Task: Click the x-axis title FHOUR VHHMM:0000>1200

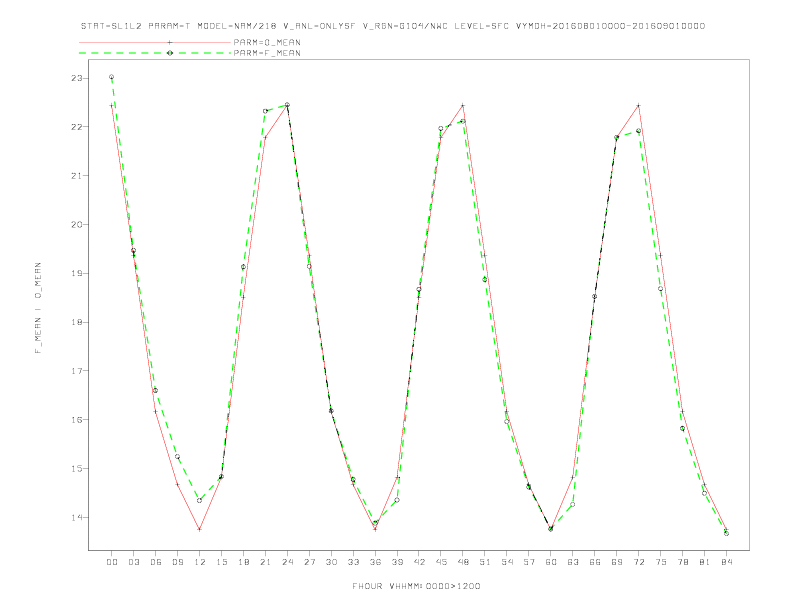Action: coord(416,586)
